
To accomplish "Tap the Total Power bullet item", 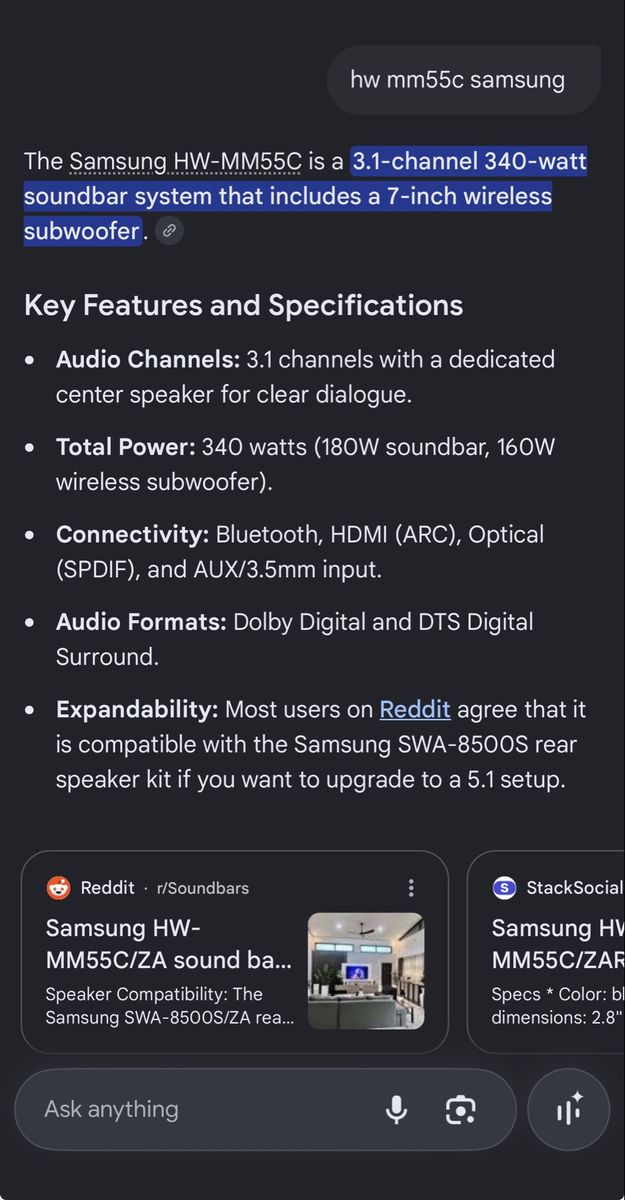I will pyautogui.click(x=305, y=464).
